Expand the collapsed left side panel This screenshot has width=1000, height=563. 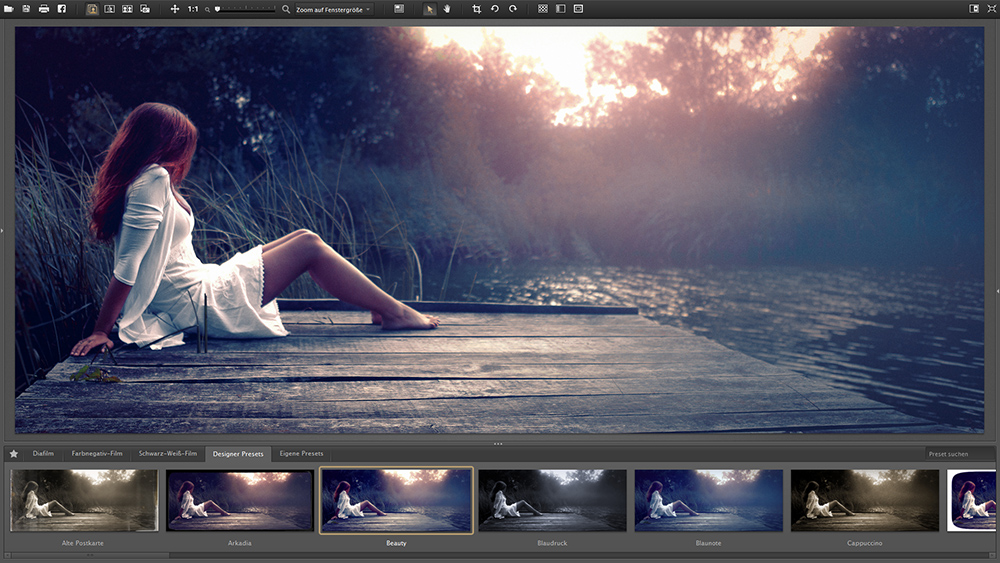point(3,231)
